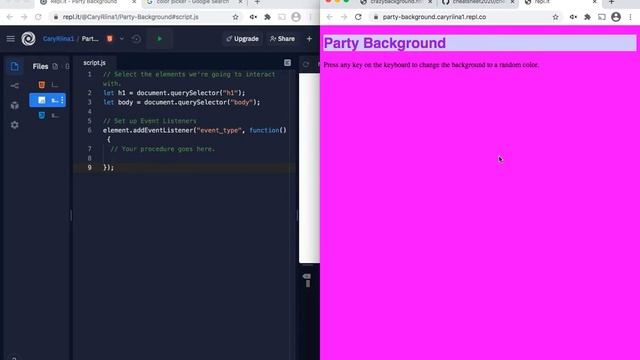Place cursor at '});' on line 9
This screenshot has height=360, width=640.
tap(109, 168)
